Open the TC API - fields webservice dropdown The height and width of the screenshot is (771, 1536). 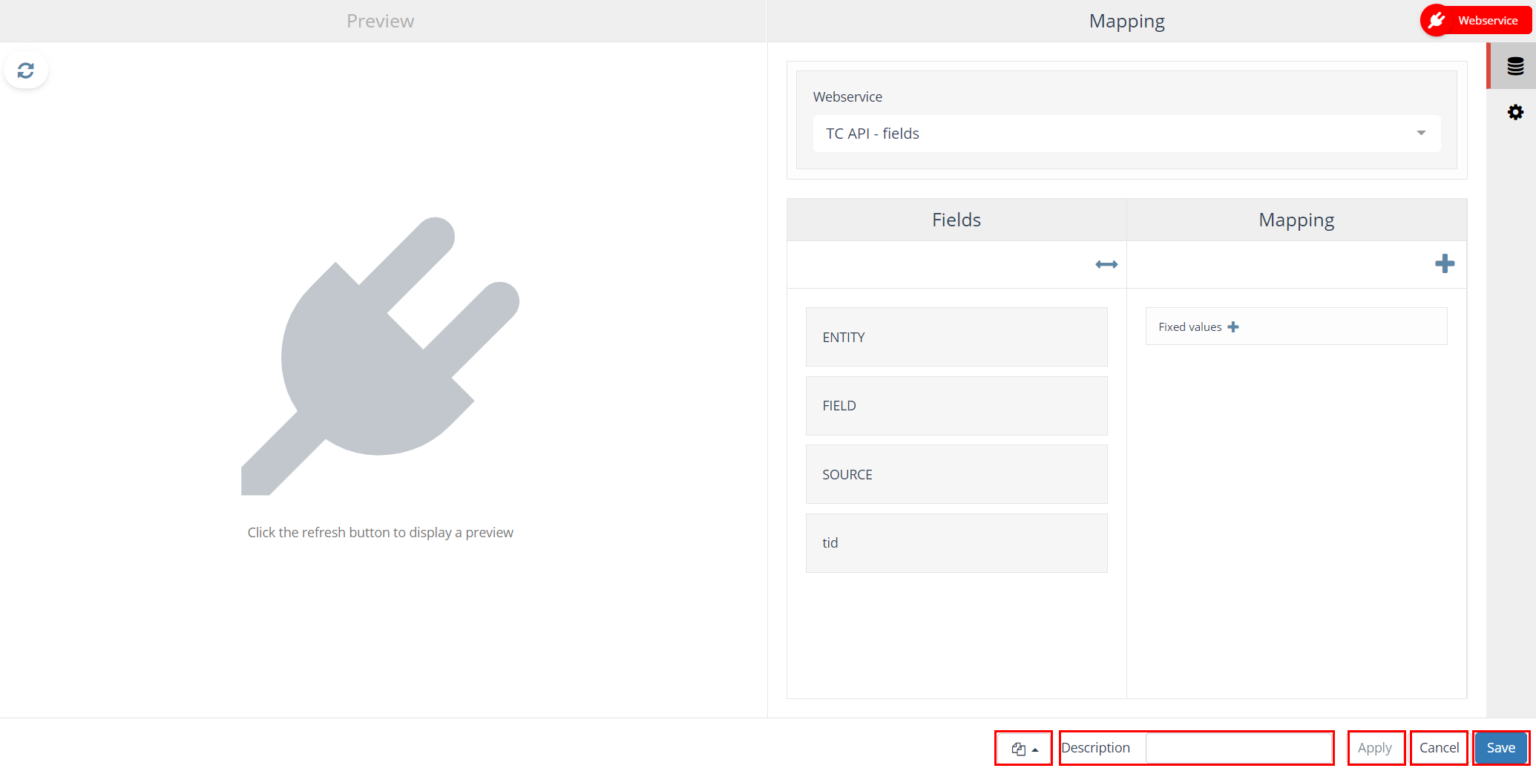[x=1127, y=133]
